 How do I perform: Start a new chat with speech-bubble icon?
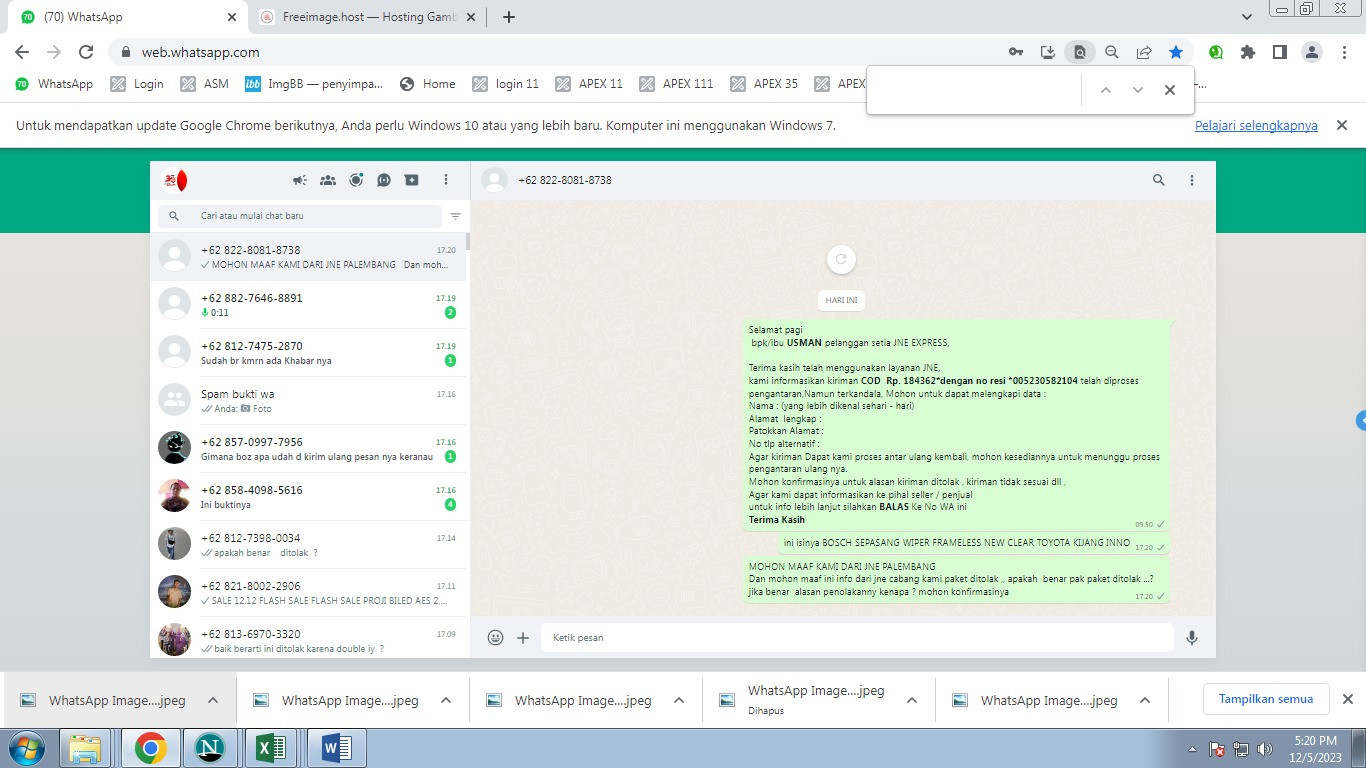pos(384,180)
